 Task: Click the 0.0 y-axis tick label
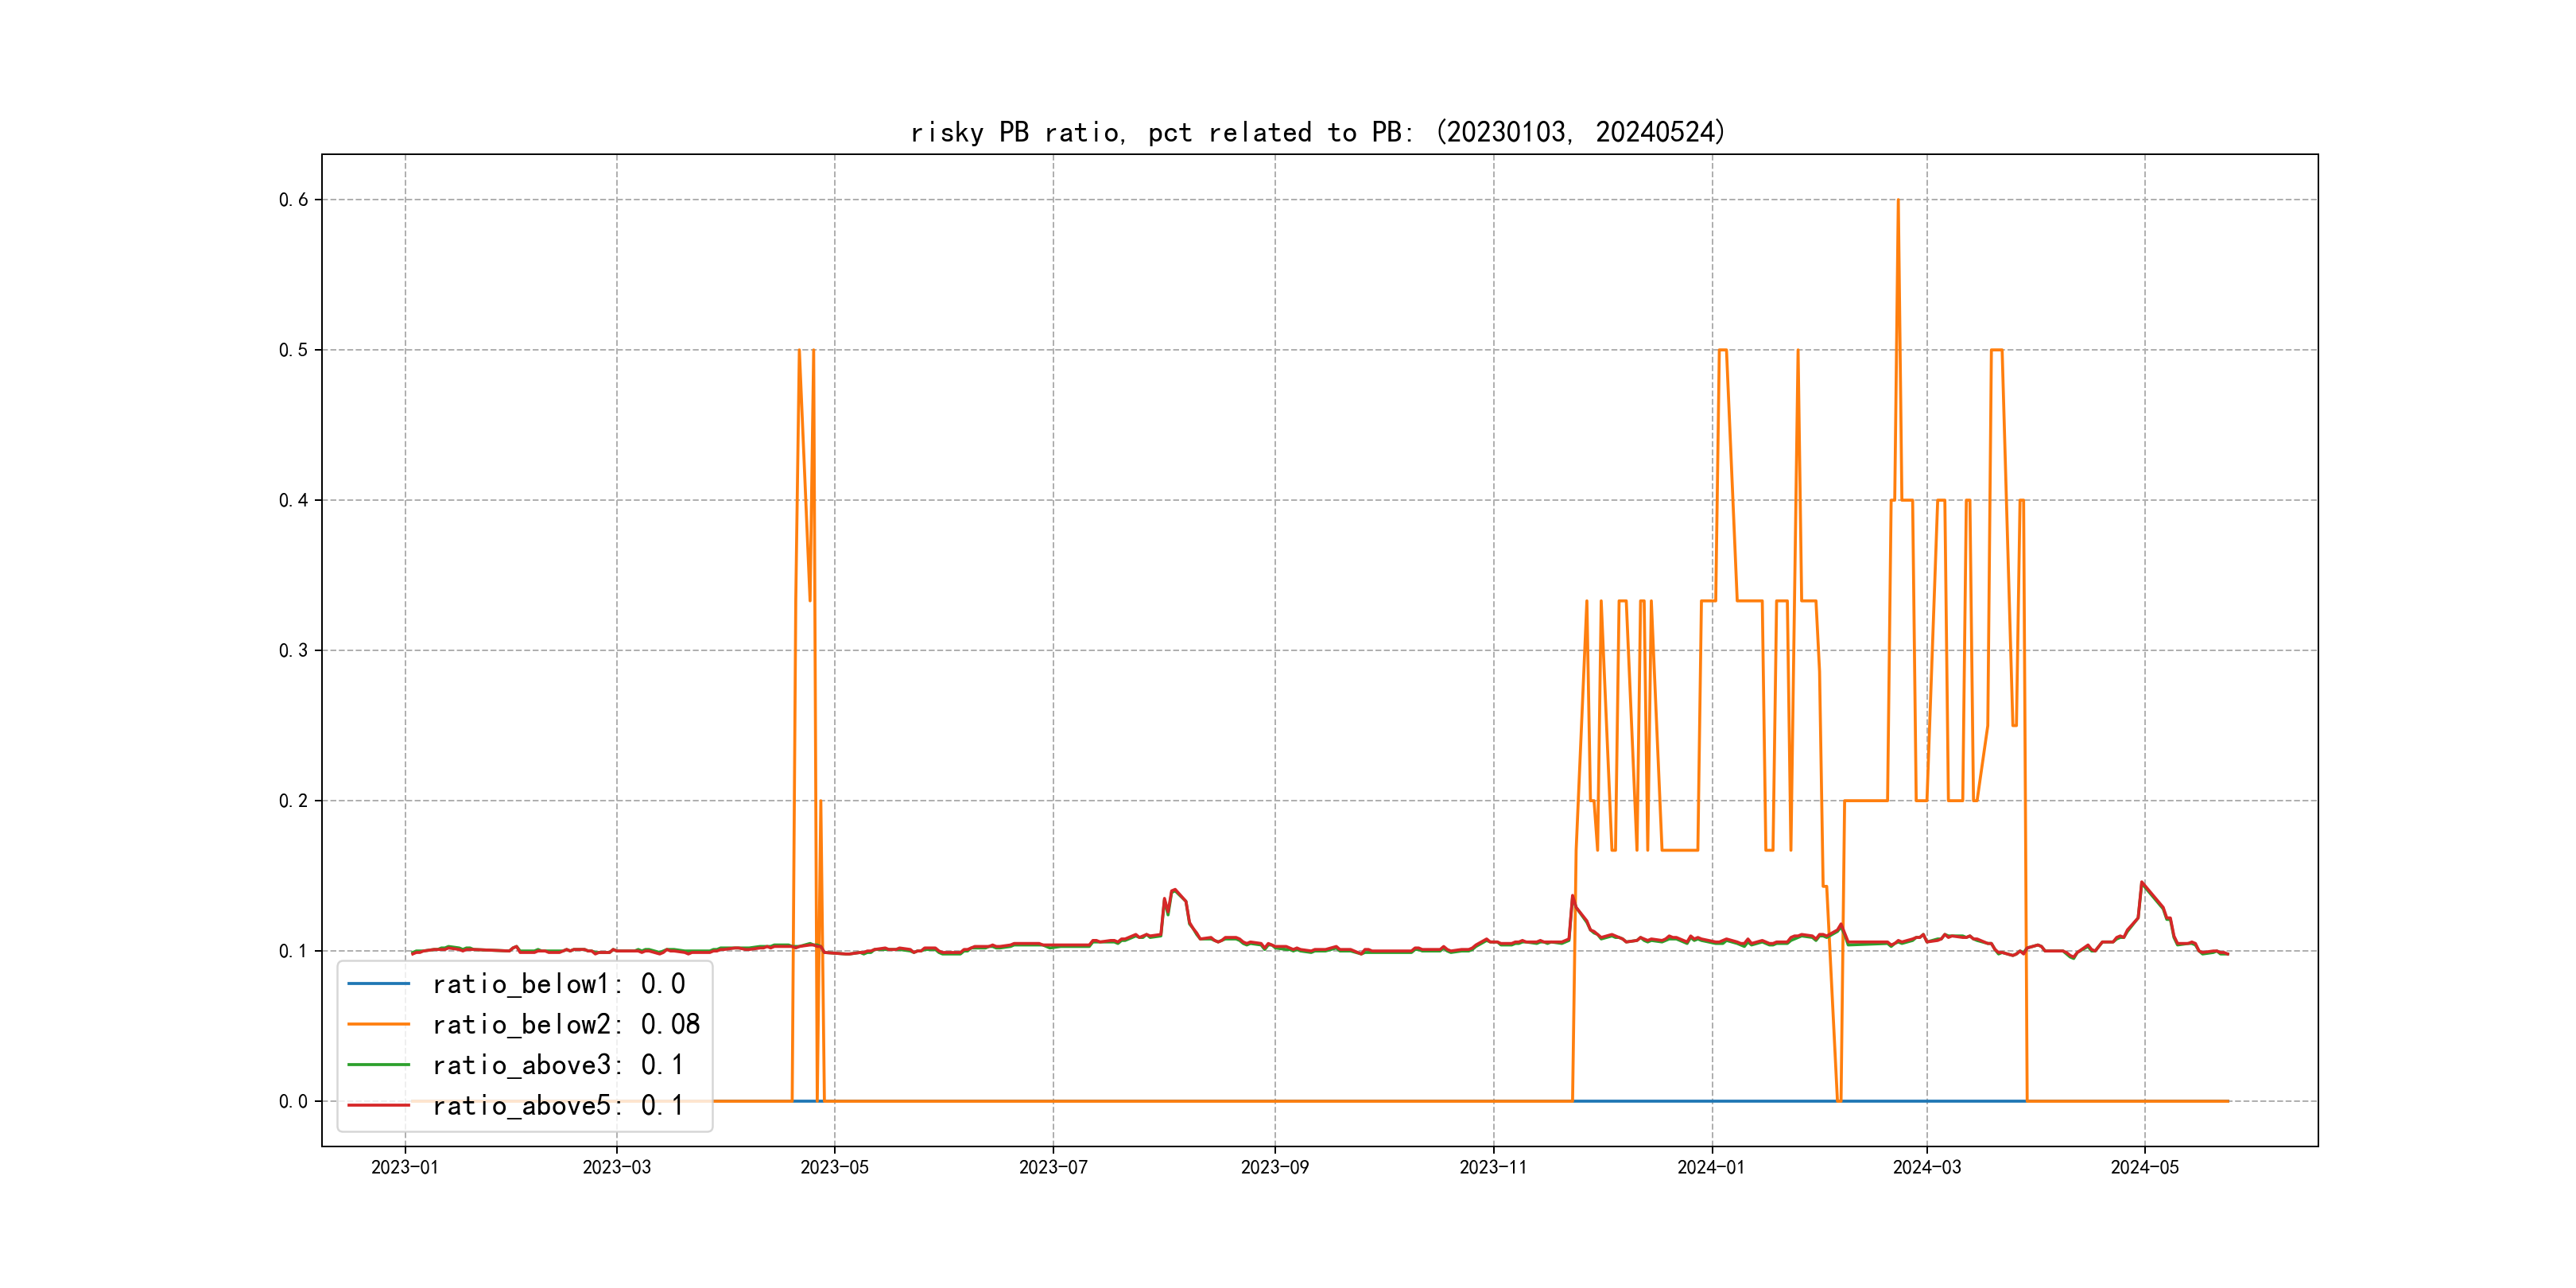click(x=293, y=1101)
